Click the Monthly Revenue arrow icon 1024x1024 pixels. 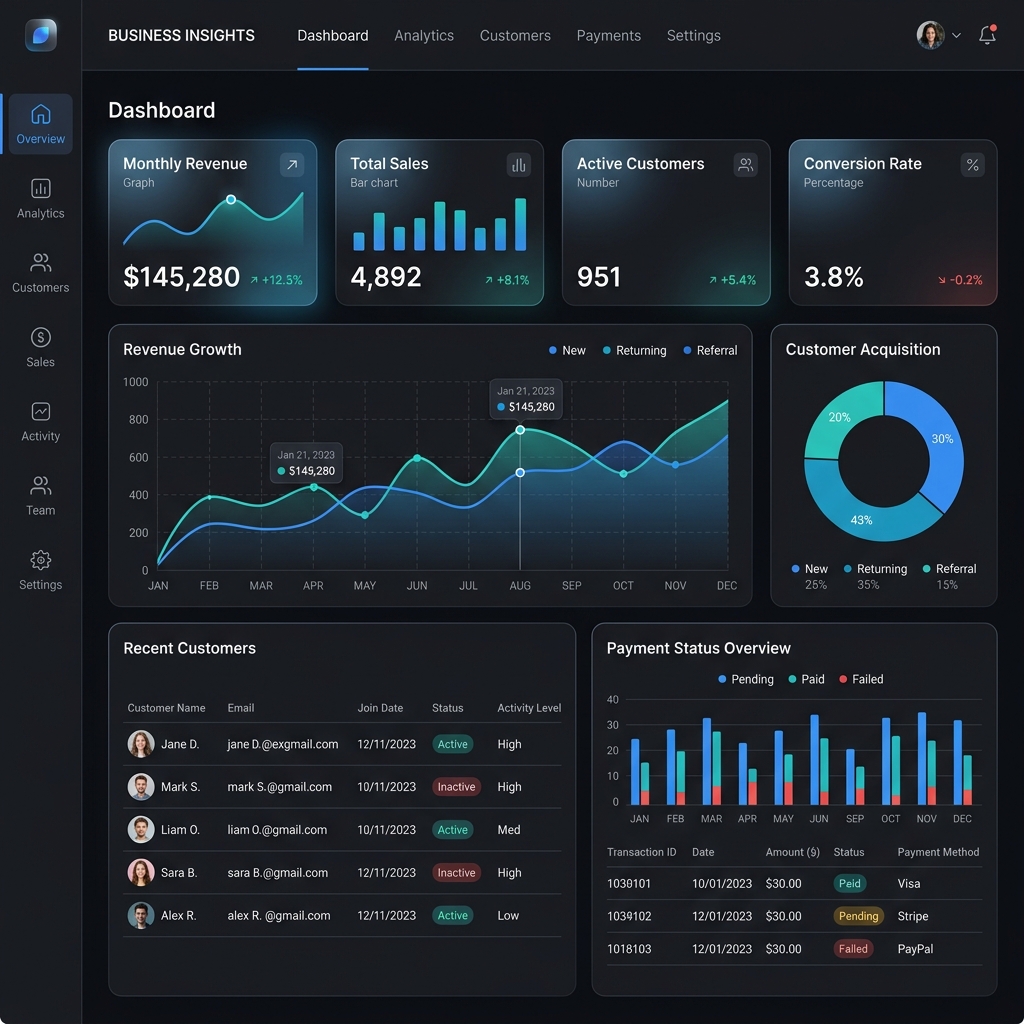coord(292,165)
